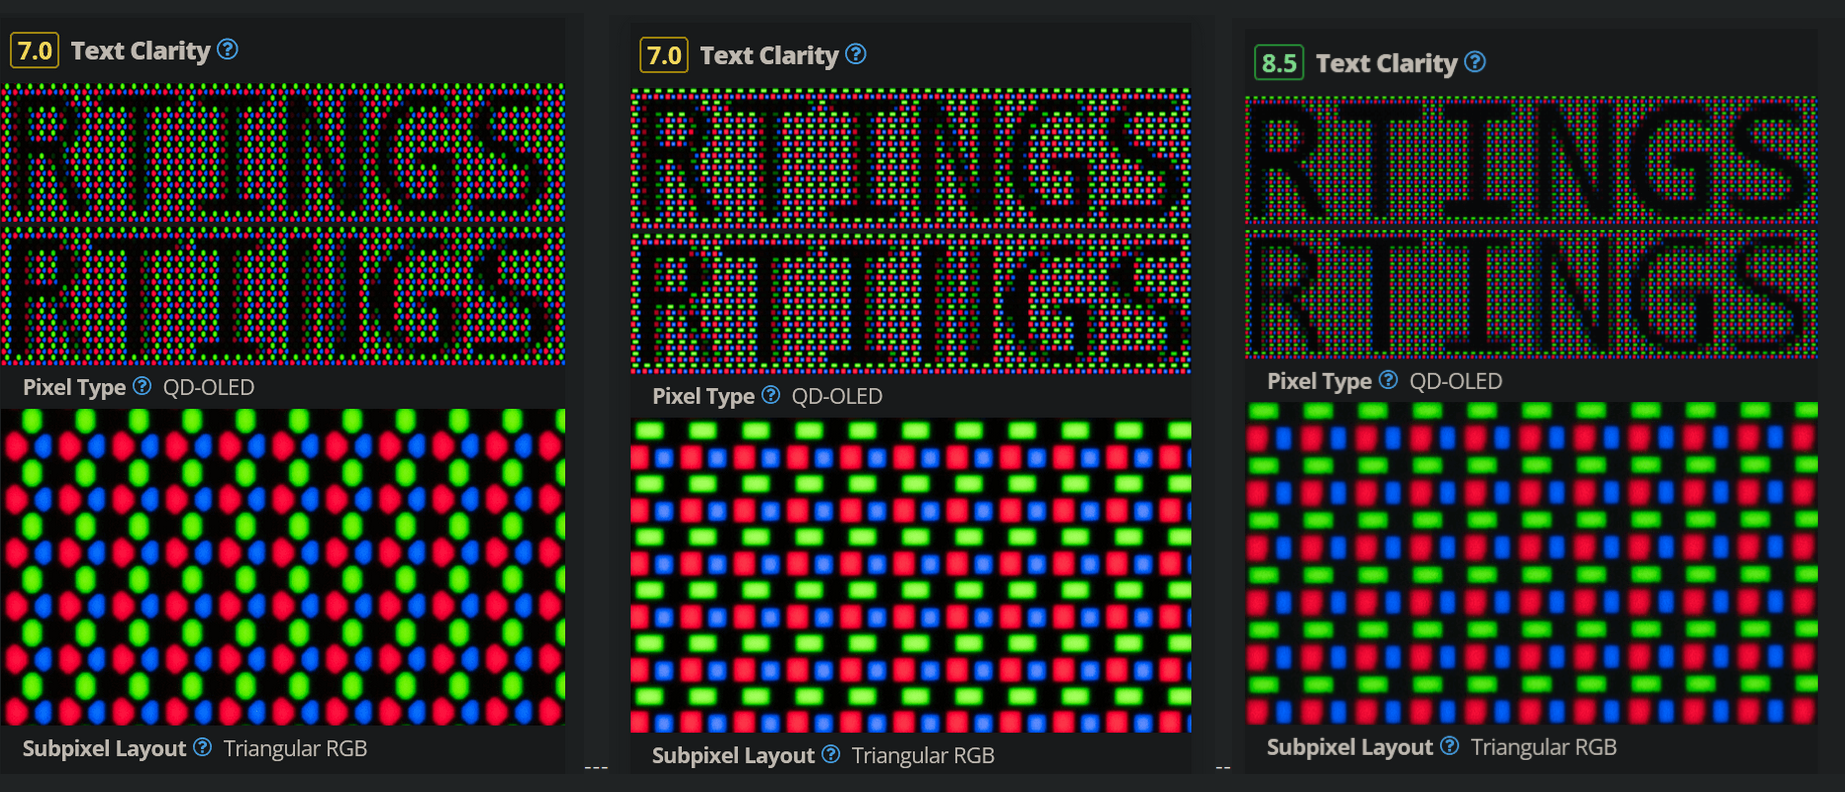This screenshot has width=1845, height=792.
Task: Click Pixel Type help icon in left panel
Action: (x=142, y=386)
